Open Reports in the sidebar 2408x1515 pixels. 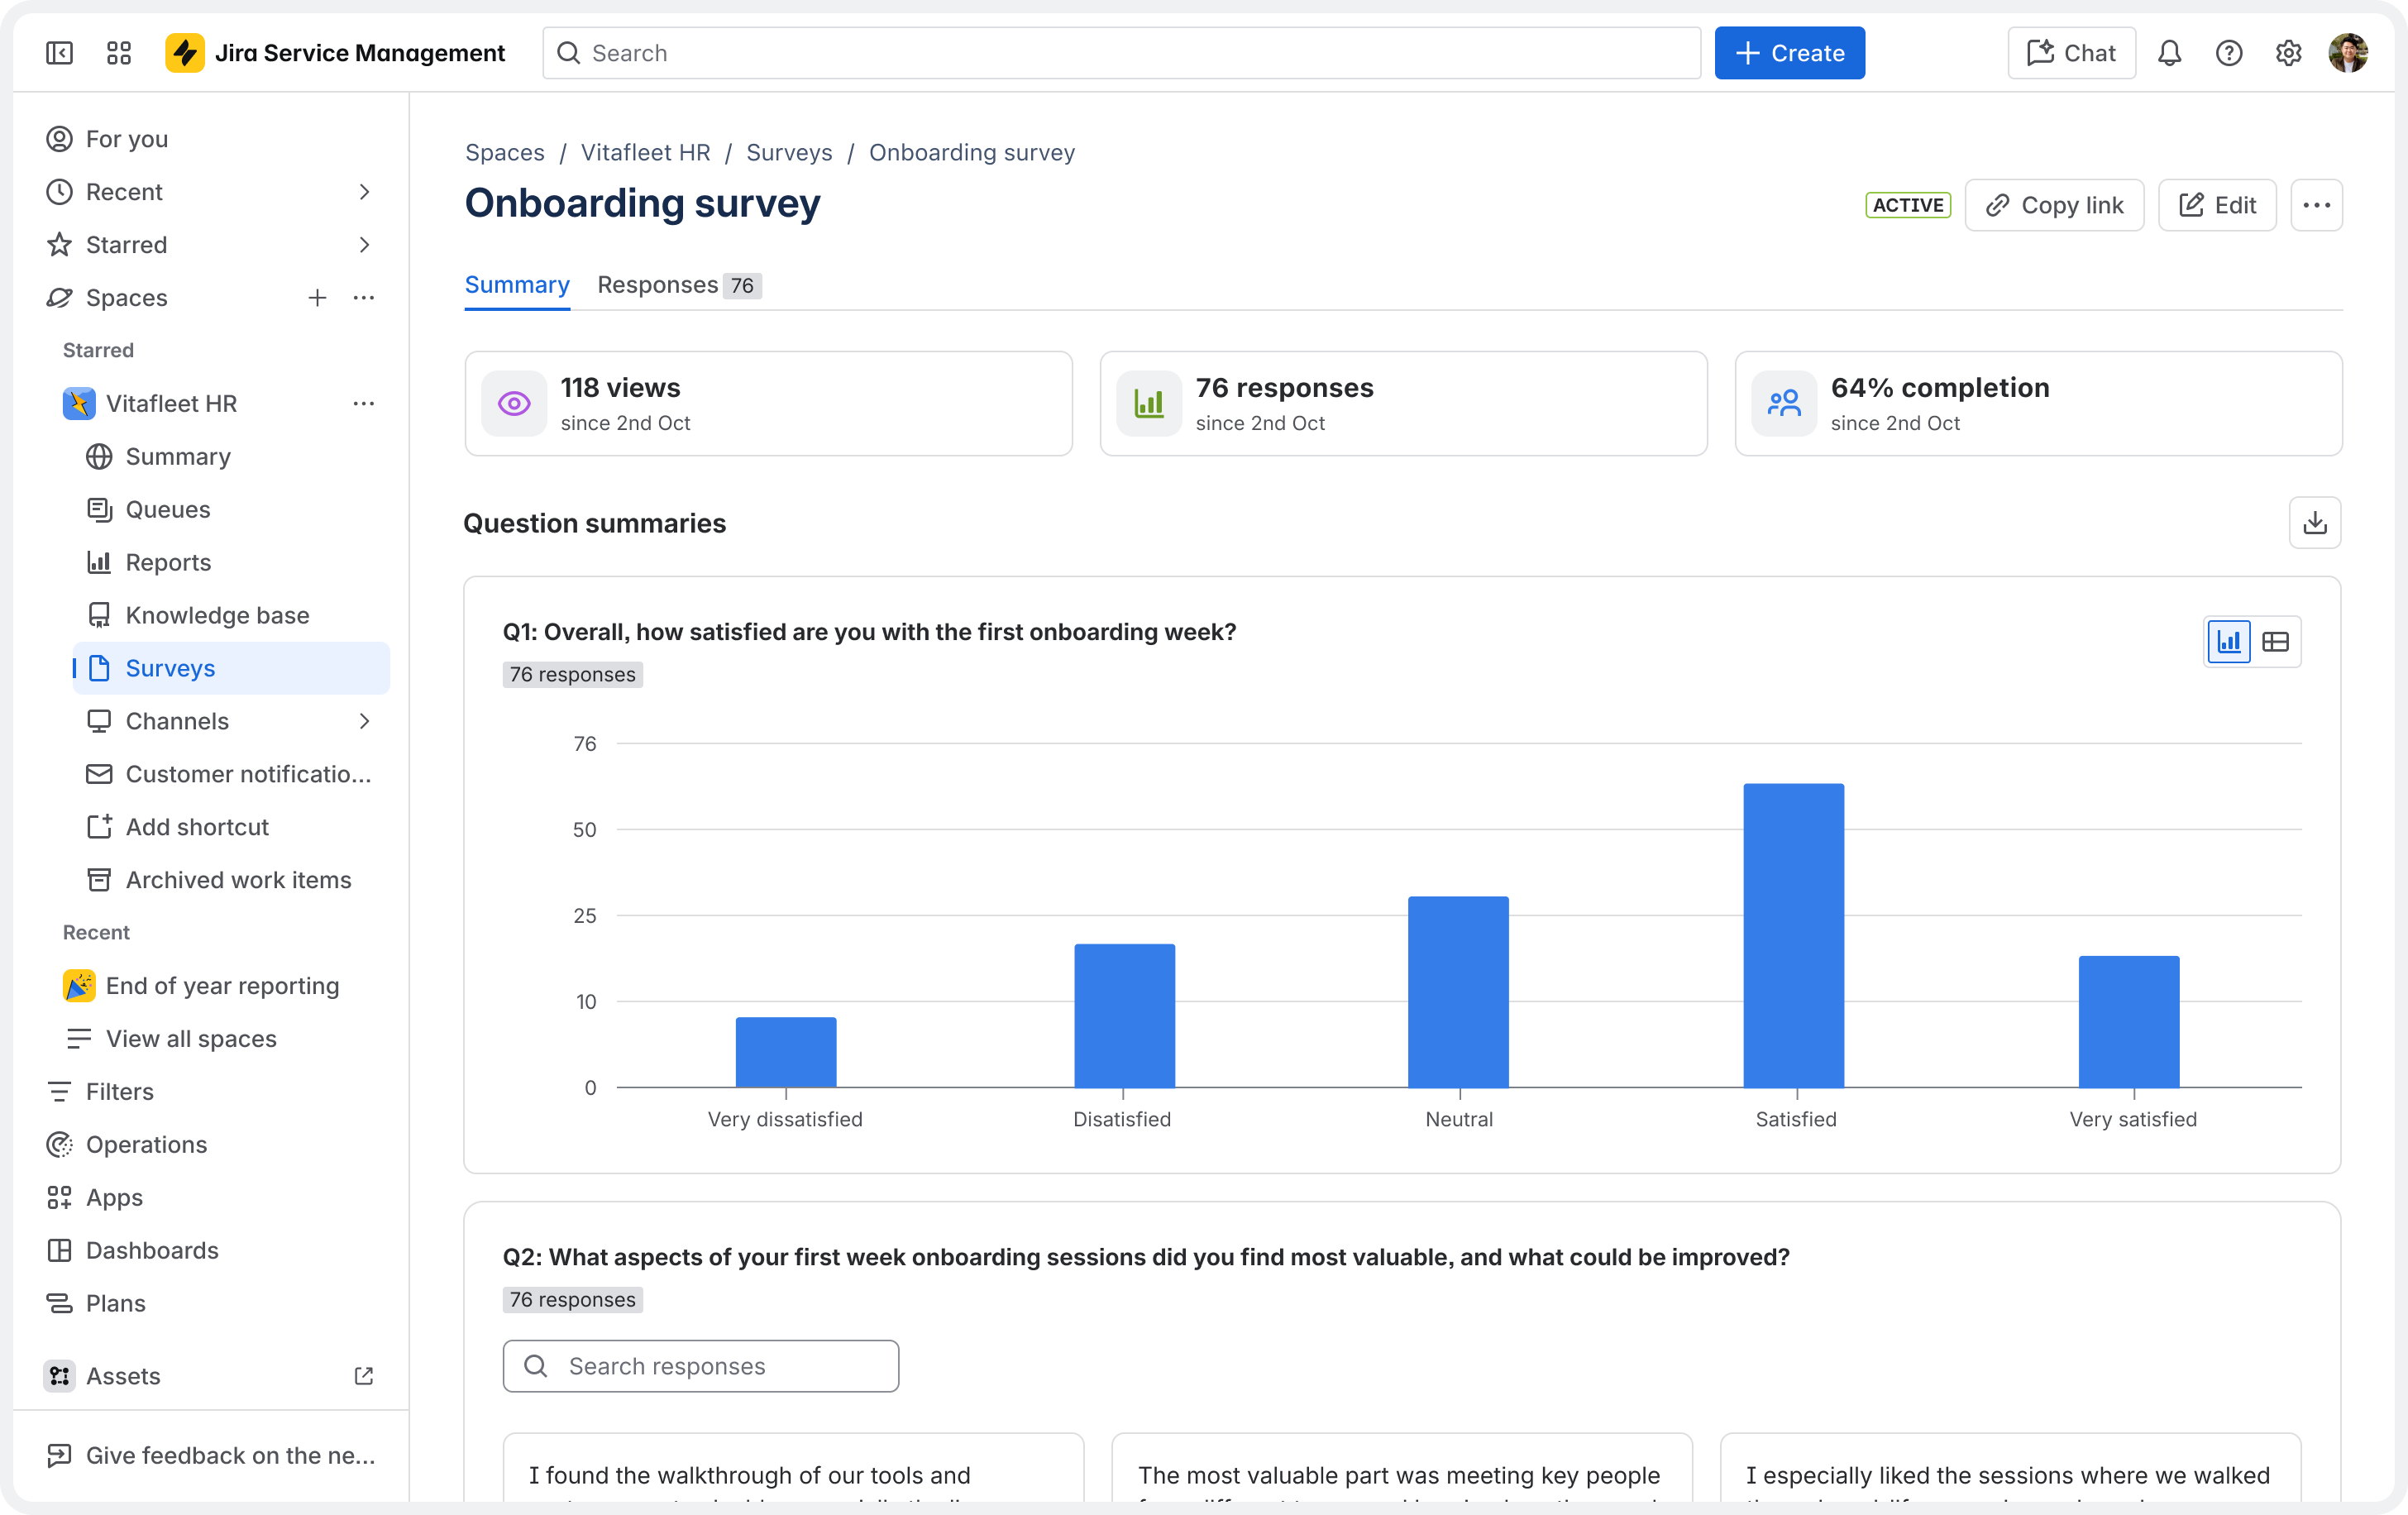[168, 562]
